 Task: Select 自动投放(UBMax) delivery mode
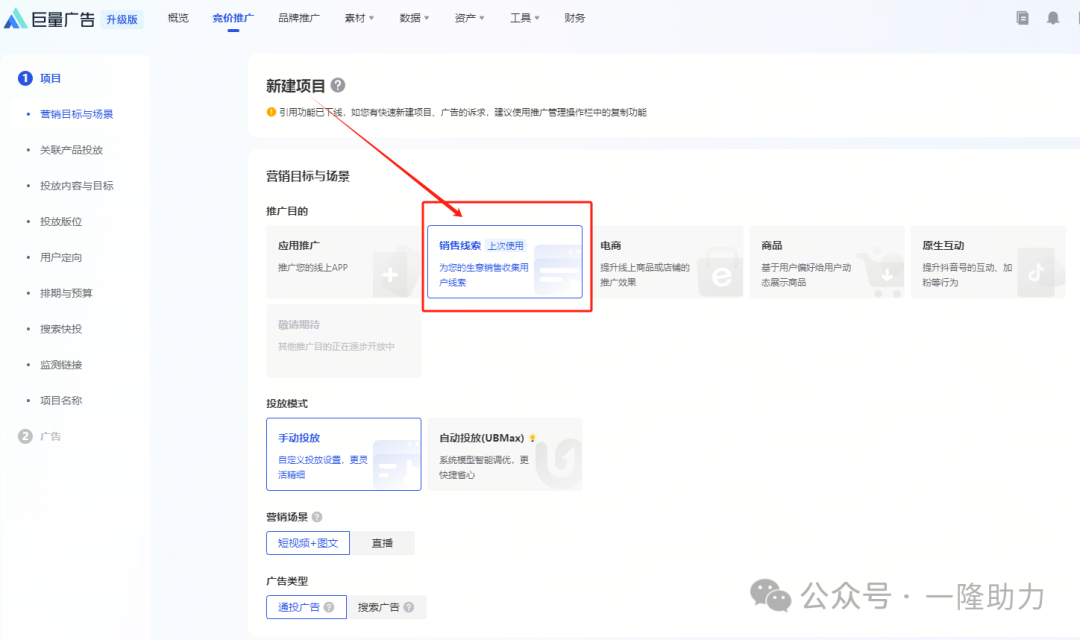(x=505, y=453)
